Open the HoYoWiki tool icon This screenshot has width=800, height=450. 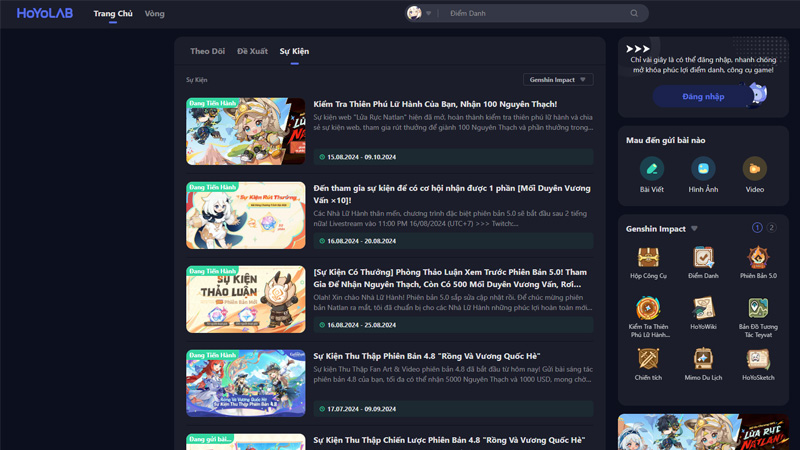[703, 308]
